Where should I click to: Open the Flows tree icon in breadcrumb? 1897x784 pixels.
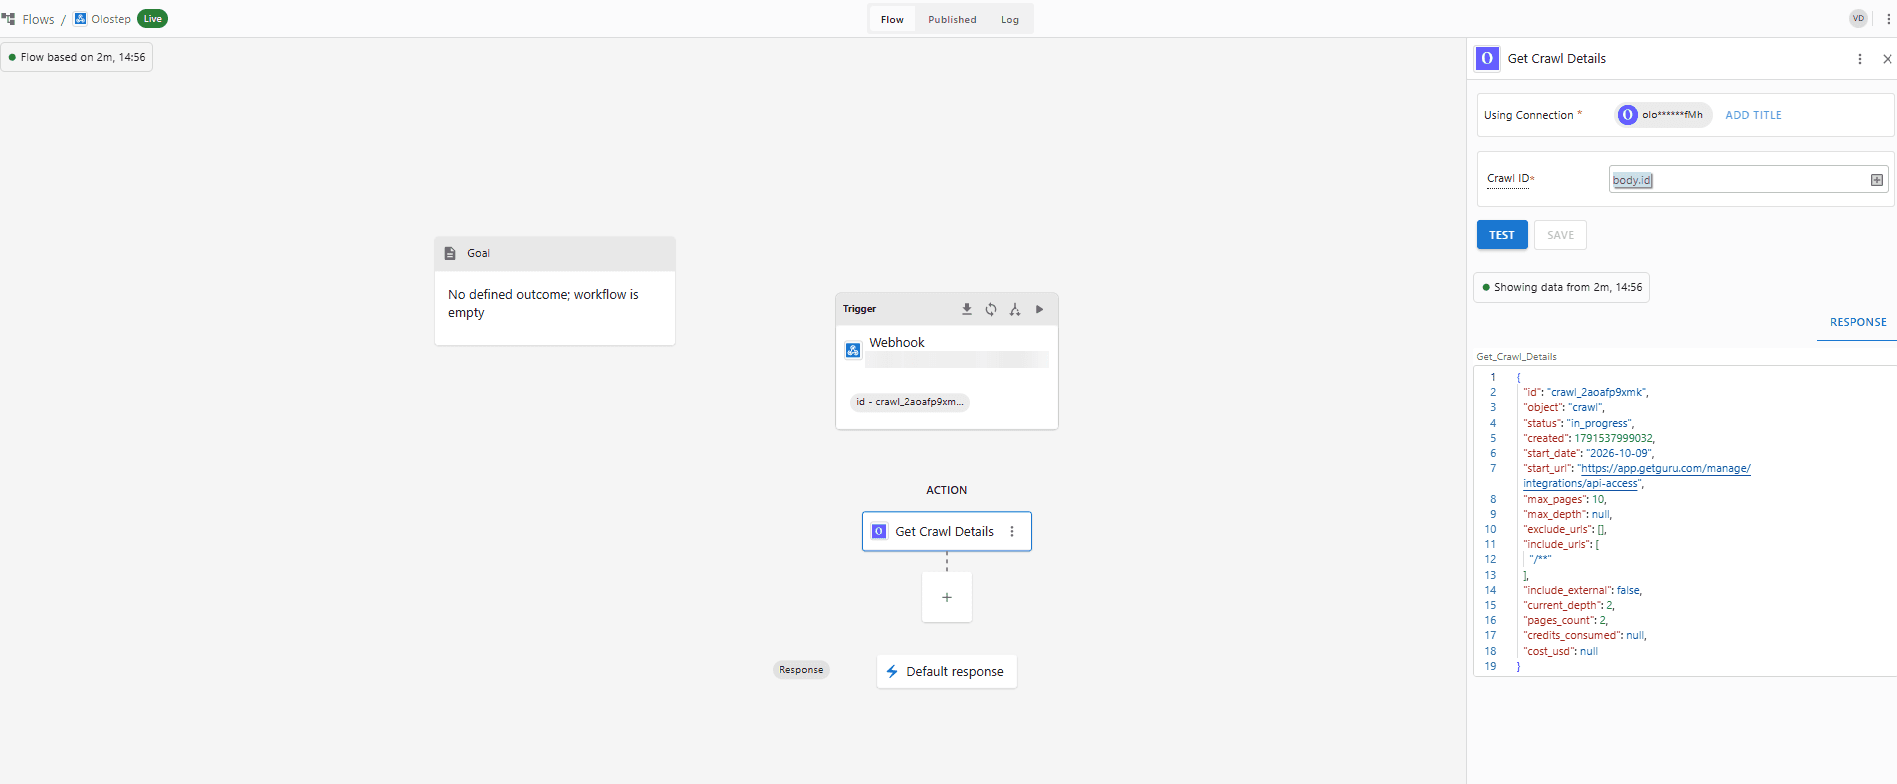tap(9, 19)
